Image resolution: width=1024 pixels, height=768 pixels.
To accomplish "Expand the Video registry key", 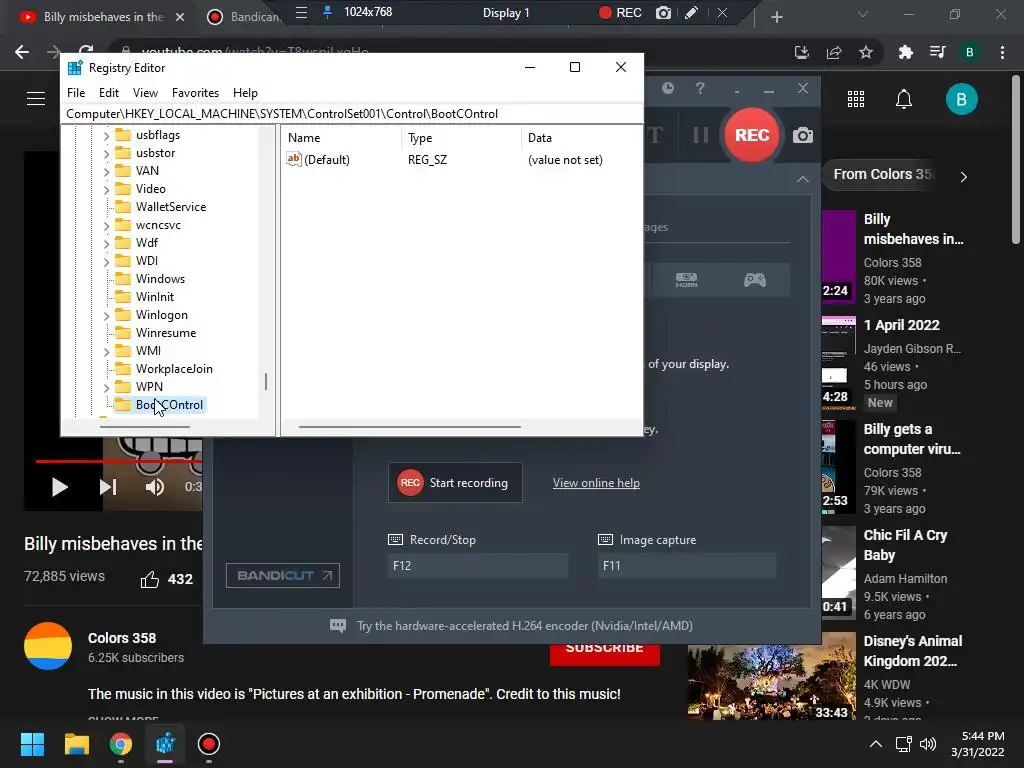I will click(x=106, y=189).
